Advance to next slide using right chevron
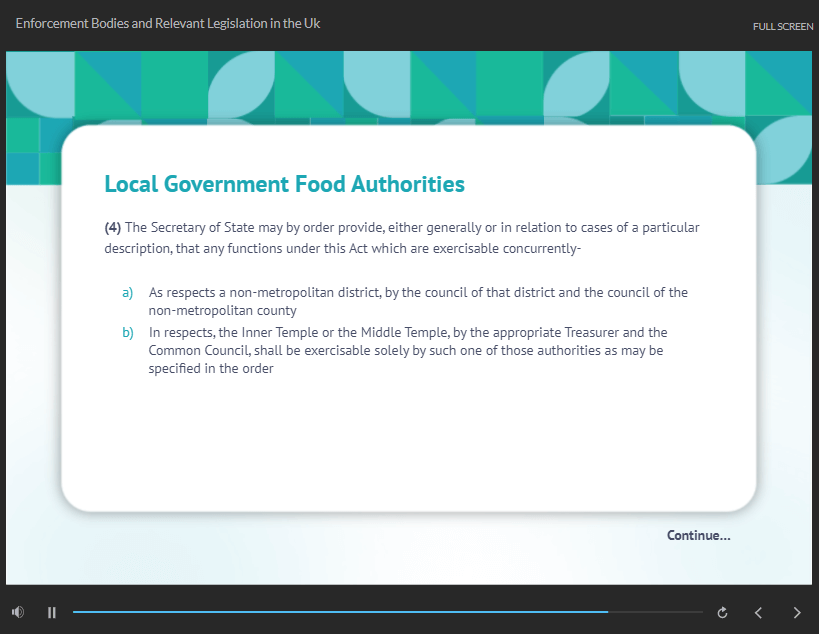819x634 pixels. 797,612
